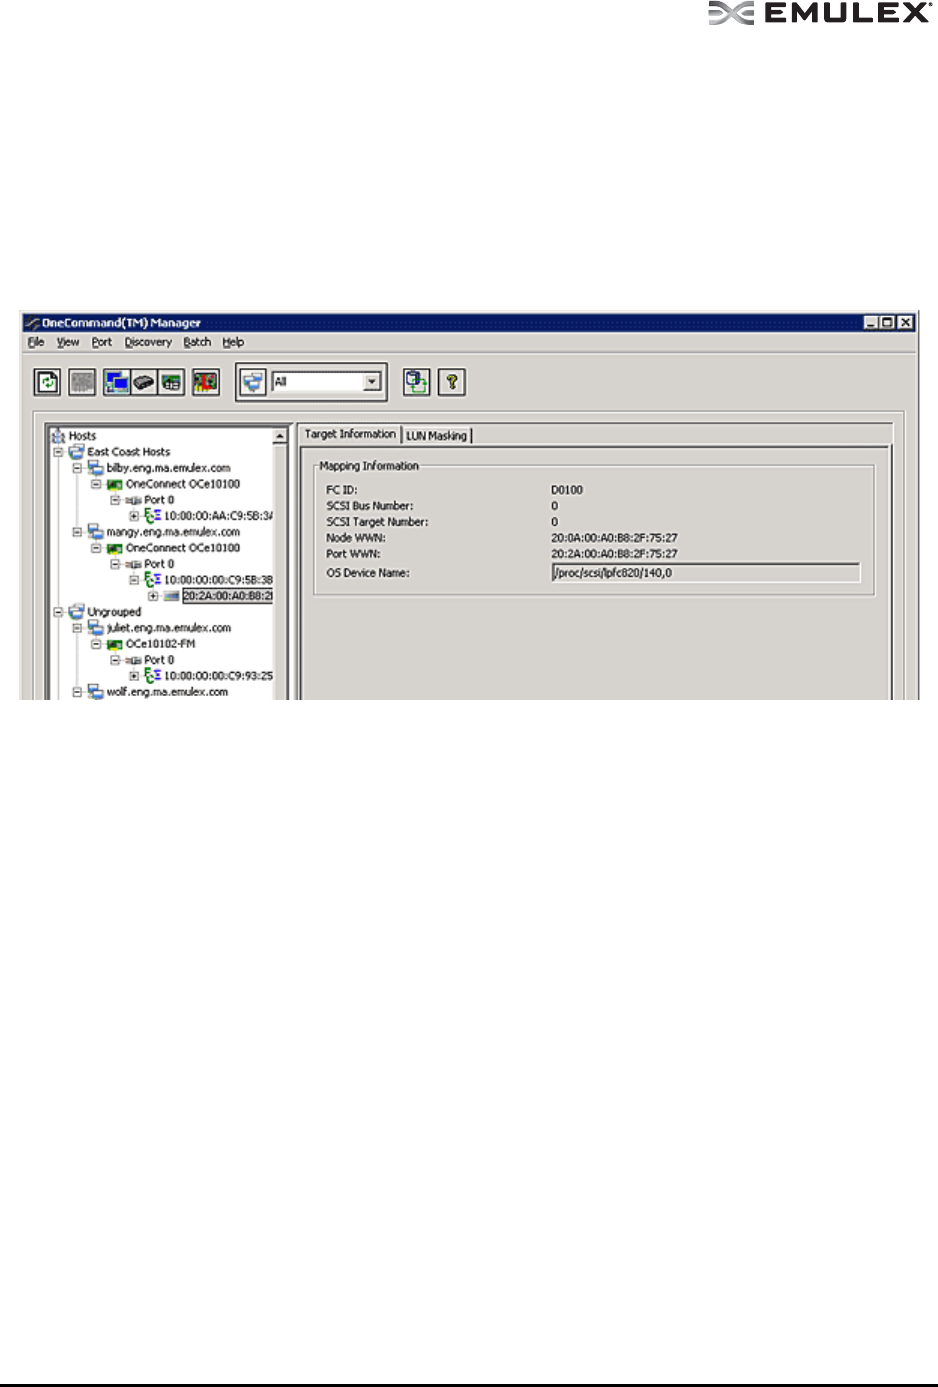Select the Target Information tab
This screenshot has width=938, height=1387.
tap(350, 434)
